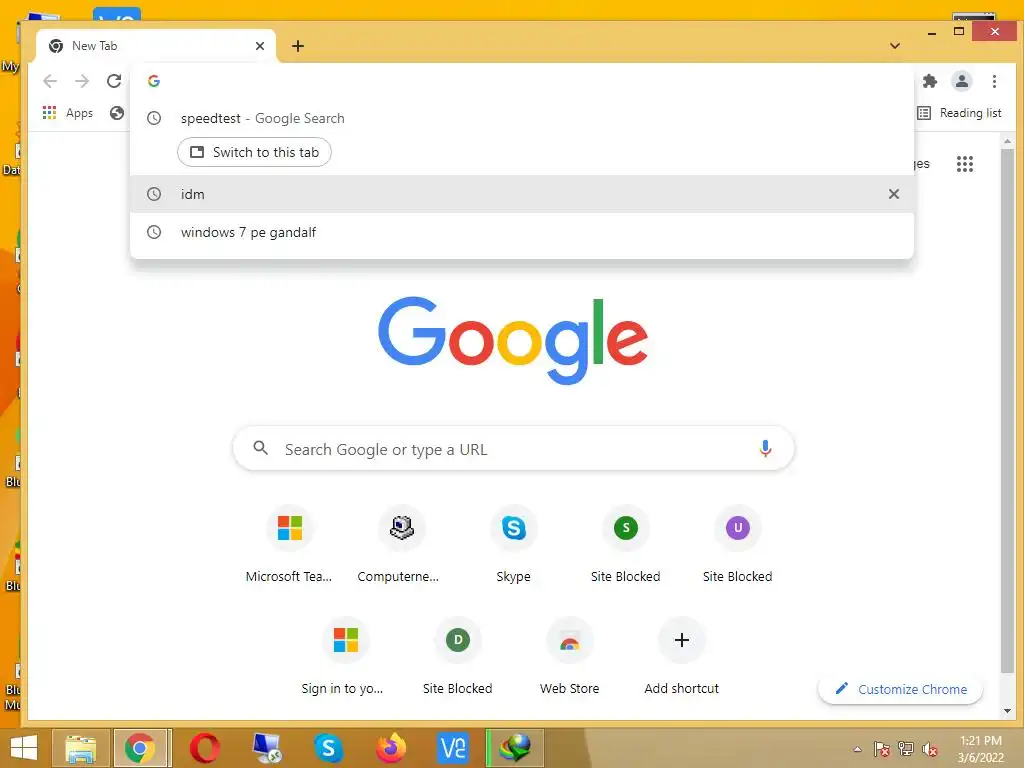Remove the idm suggestion with the X
The image size is (1024, 768).
[893, 194]
